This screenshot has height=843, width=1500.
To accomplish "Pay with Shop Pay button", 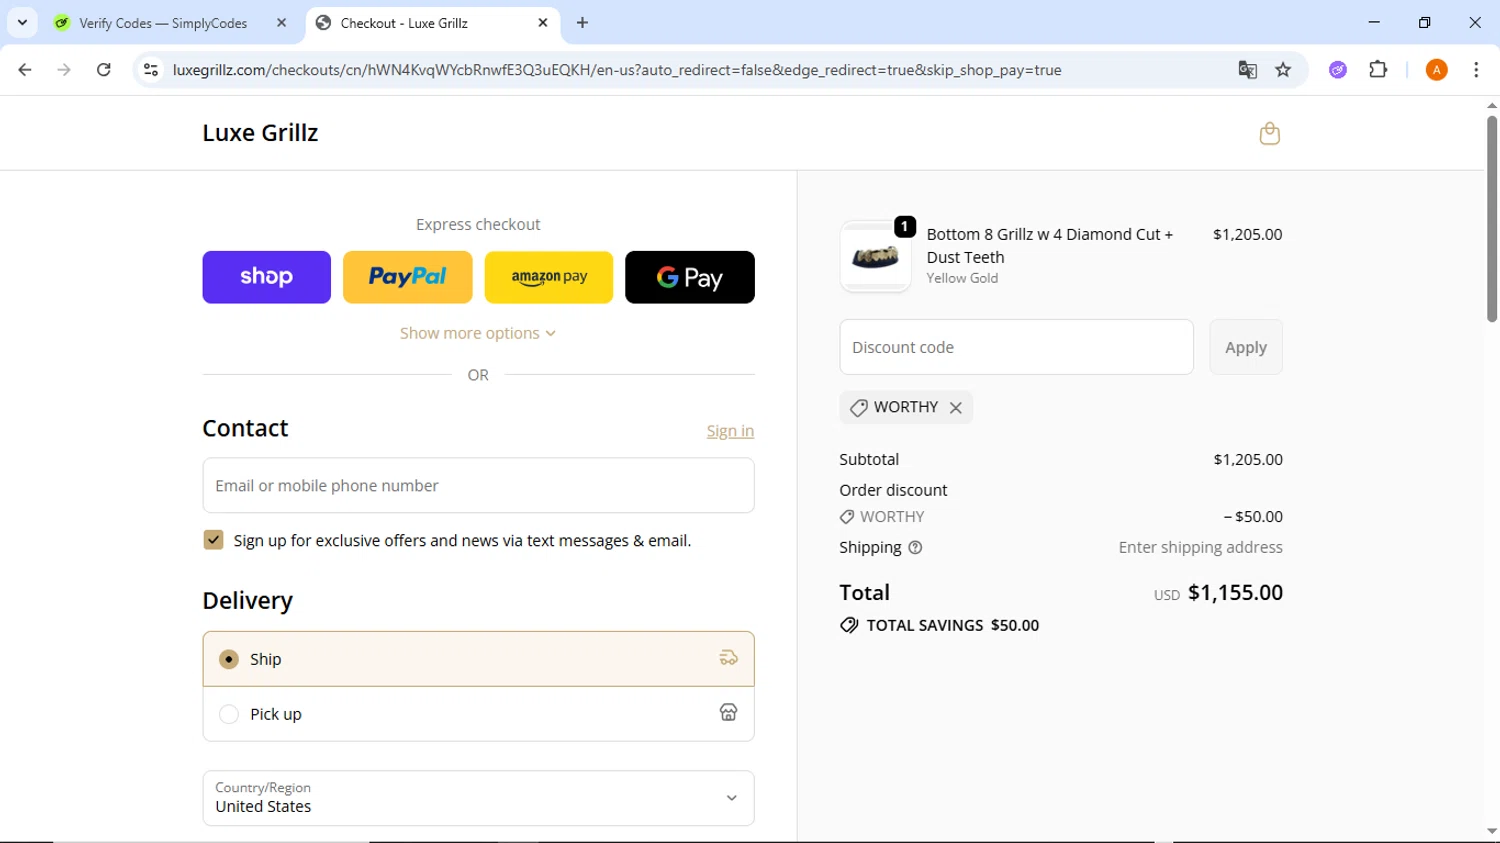I will [x=266, y=277].
